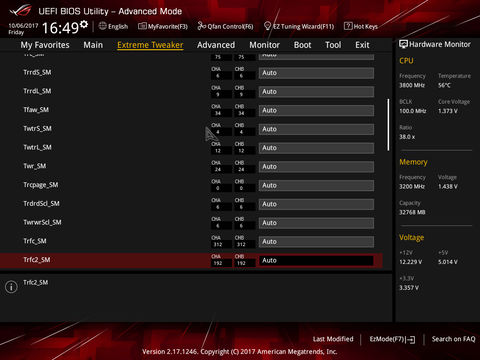This screenshot has height=360, width=480.
Task: Go to the Advanced tab
Action: coord(216,45)
